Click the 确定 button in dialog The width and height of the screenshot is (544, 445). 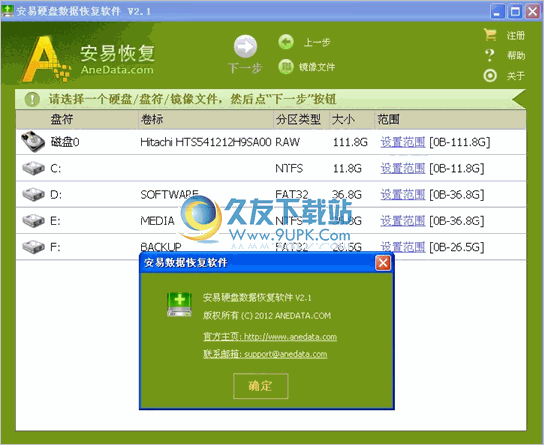click(261, 386)
